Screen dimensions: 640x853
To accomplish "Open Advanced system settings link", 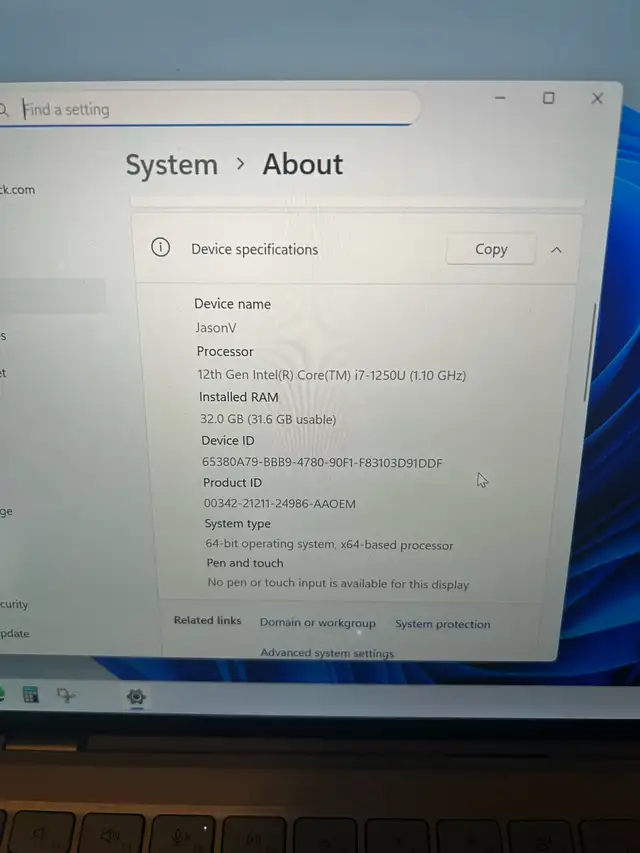I will 327,653.
